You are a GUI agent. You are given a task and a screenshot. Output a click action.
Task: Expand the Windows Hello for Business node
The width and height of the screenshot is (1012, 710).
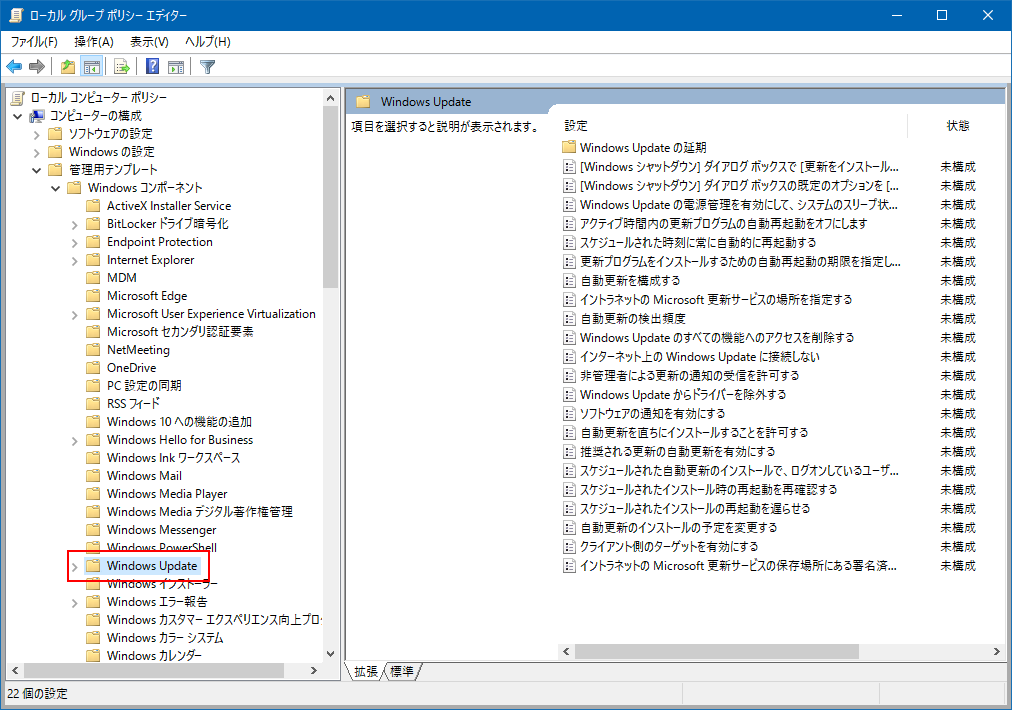click(74, 441)
